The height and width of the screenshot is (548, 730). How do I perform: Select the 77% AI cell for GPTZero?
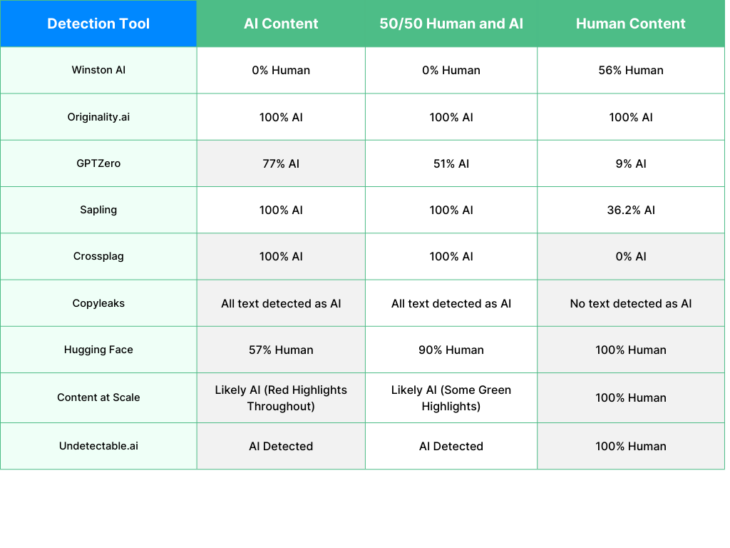281,163
